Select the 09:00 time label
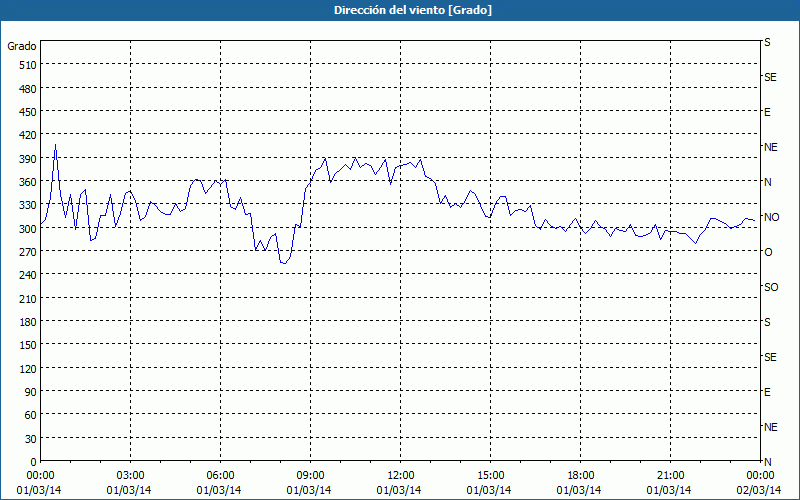This screenshot has width=800, height=500. pos(310,476)
